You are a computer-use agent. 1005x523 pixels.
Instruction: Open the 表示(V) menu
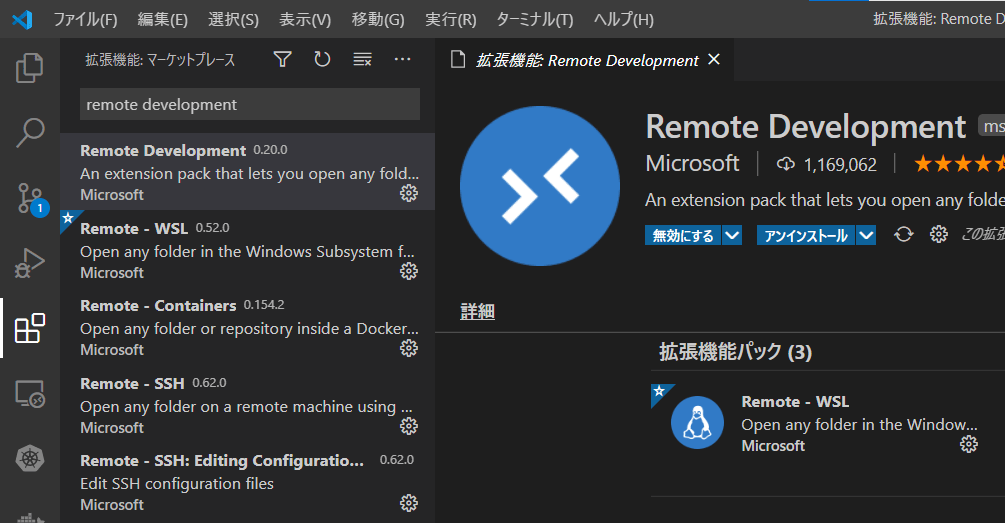pos(305,20)
